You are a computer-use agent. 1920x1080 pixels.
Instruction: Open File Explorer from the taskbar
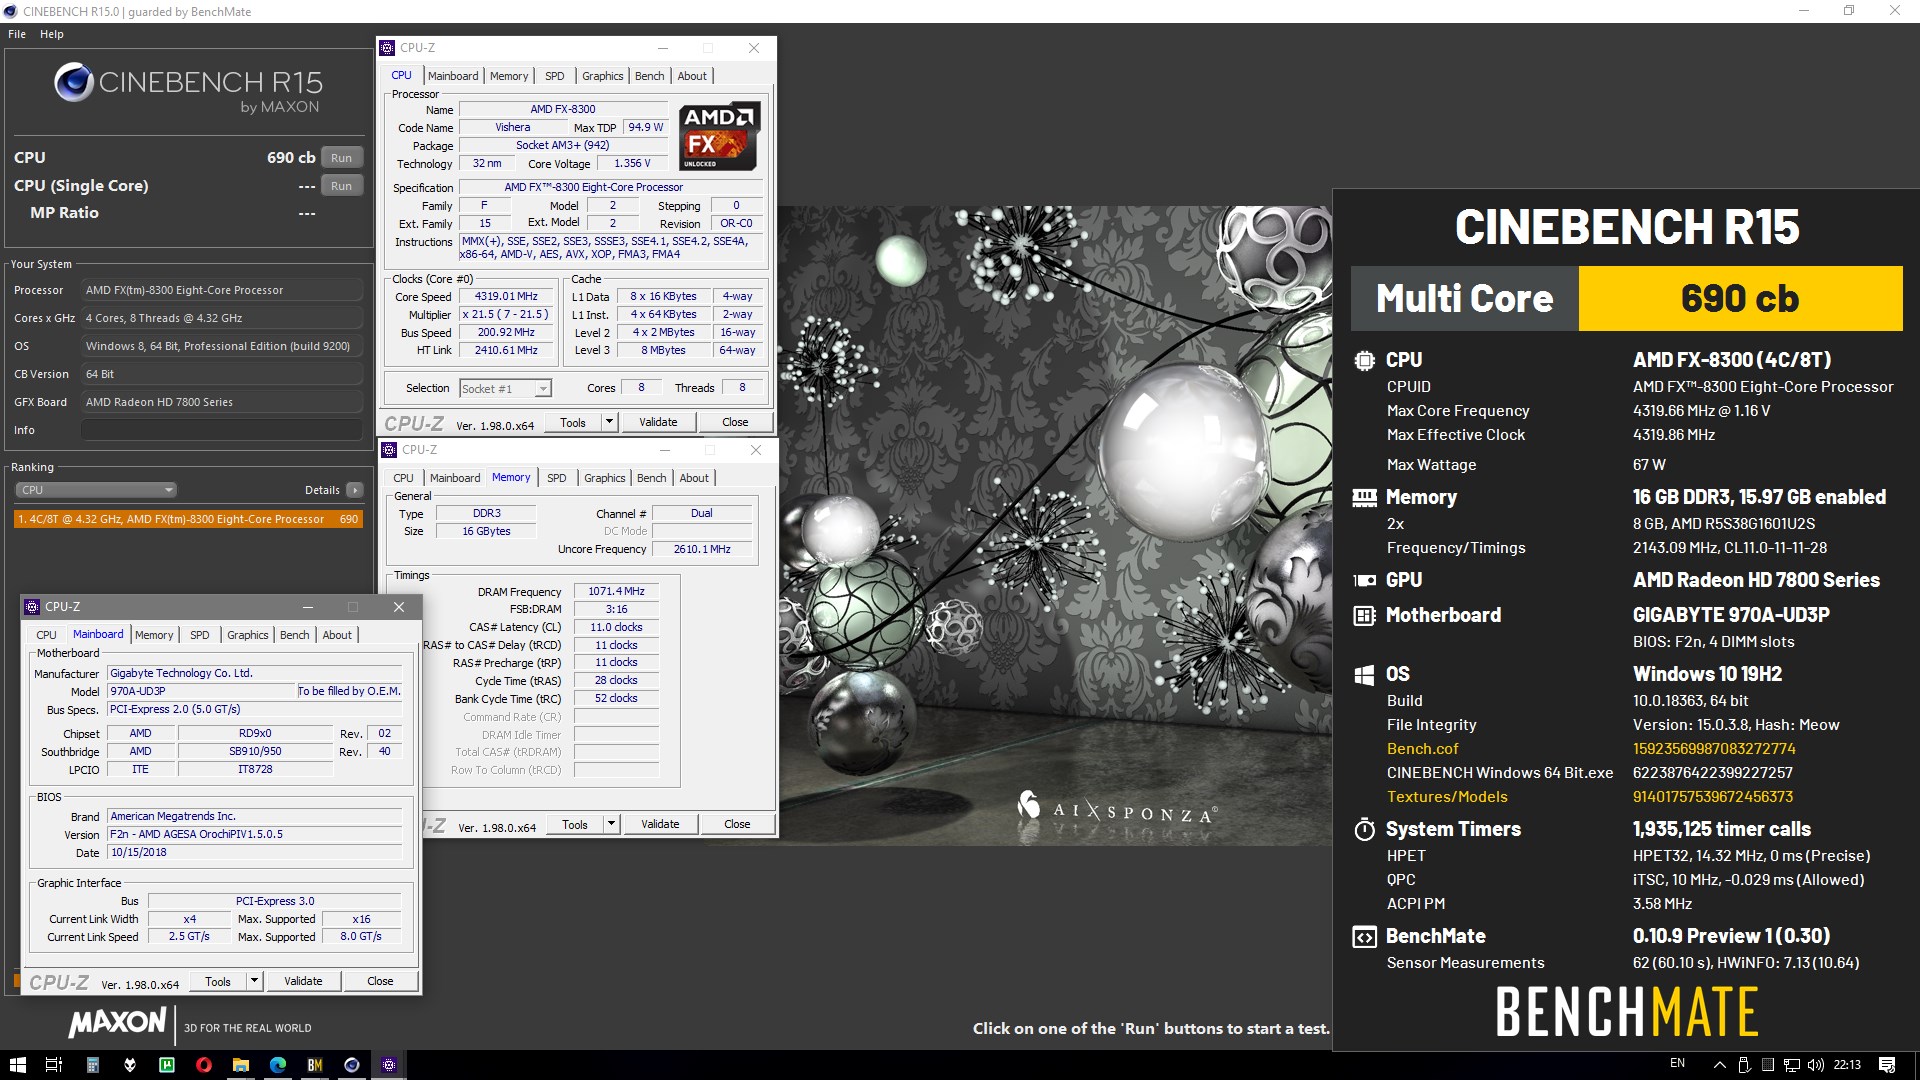241,1065
